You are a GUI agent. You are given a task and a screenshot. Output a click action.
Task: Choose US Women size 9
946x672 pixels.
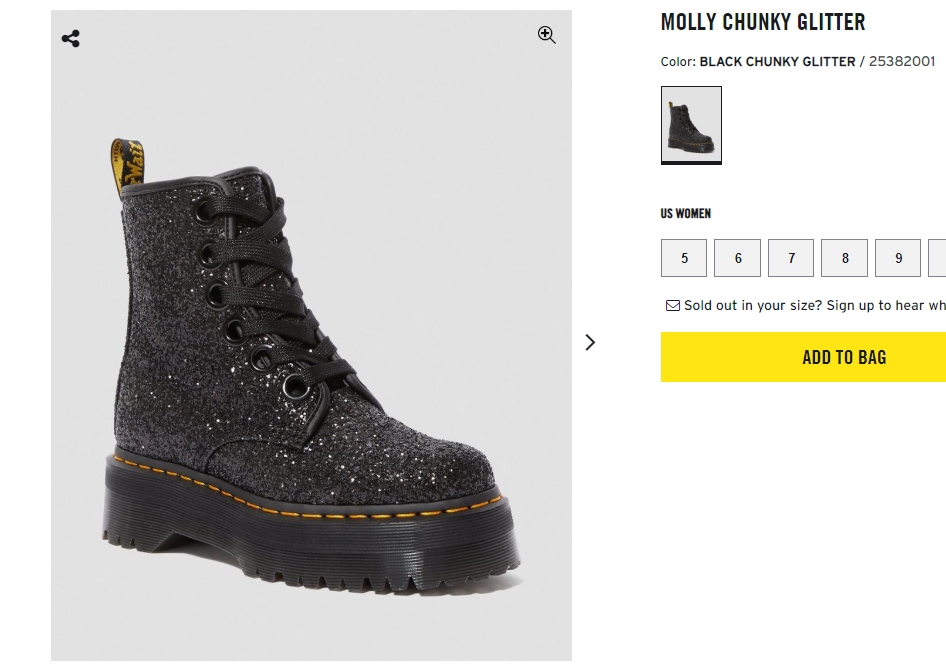tap(898, 258)
